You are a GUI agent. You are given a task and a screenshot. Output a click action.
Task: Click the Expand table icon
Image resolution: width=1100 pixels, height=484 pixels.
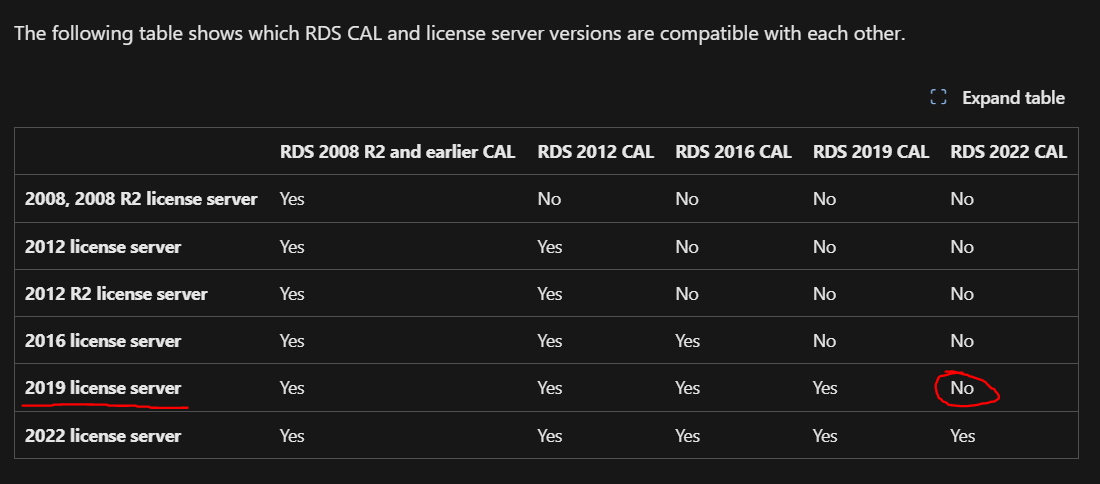tap(938, 98)
